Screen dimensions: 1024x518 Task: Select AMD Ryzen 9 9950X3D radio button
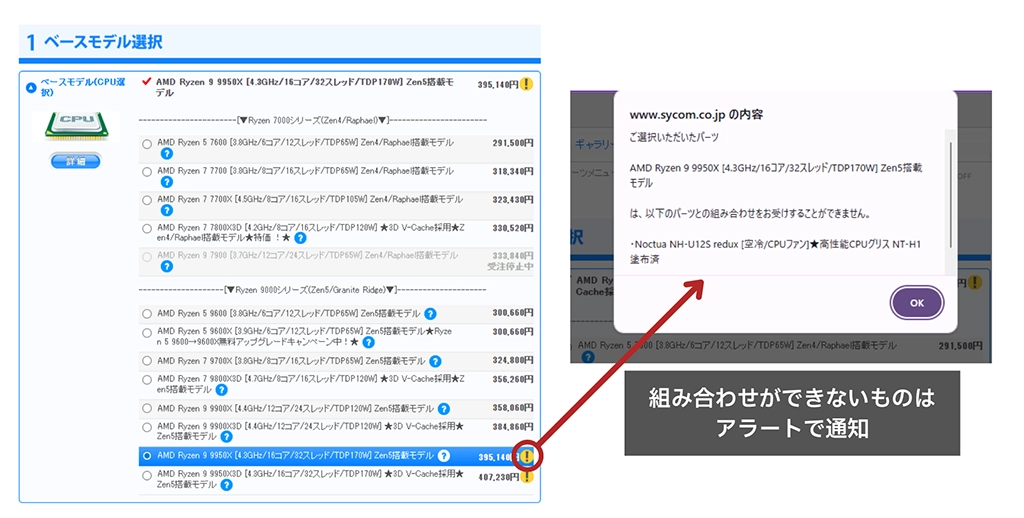coord(147,476)
